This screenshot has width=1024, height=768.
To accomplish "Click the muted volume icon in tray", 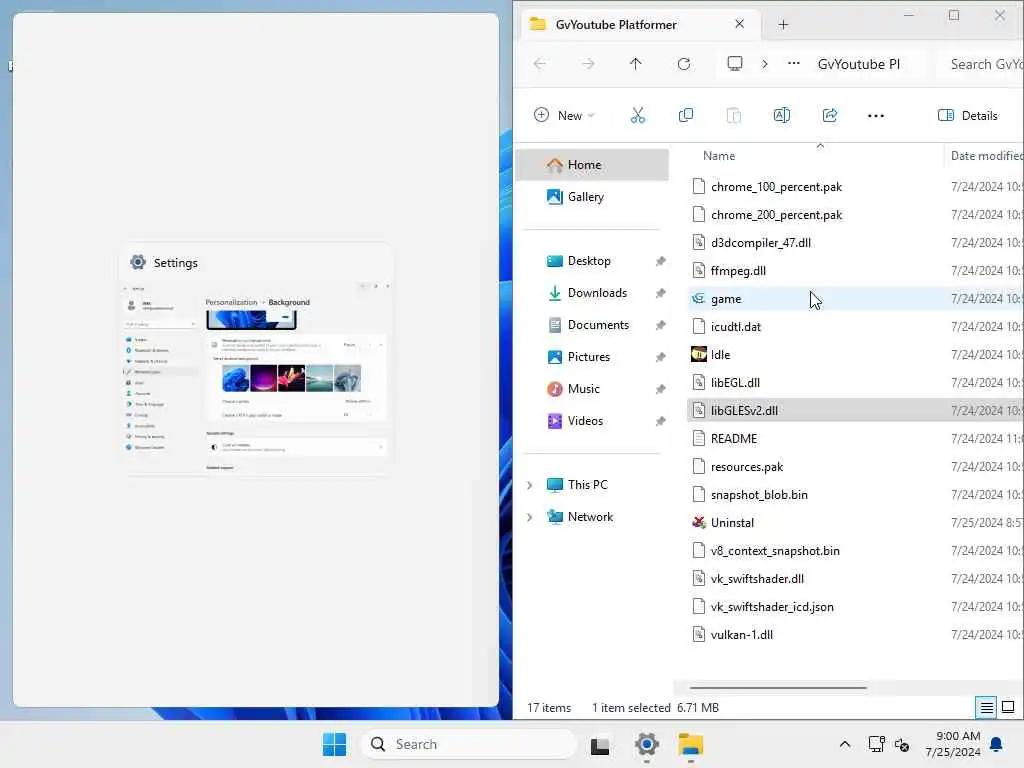I will click(902, 744).
